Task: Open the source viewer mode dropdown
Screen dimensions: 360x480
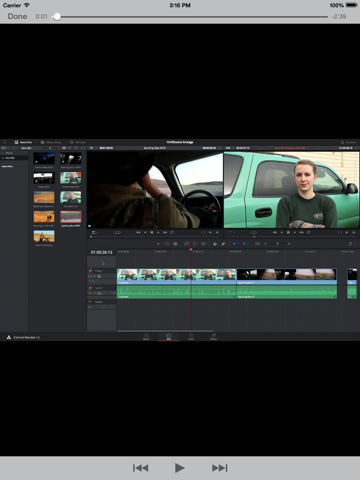Action: 94,232
